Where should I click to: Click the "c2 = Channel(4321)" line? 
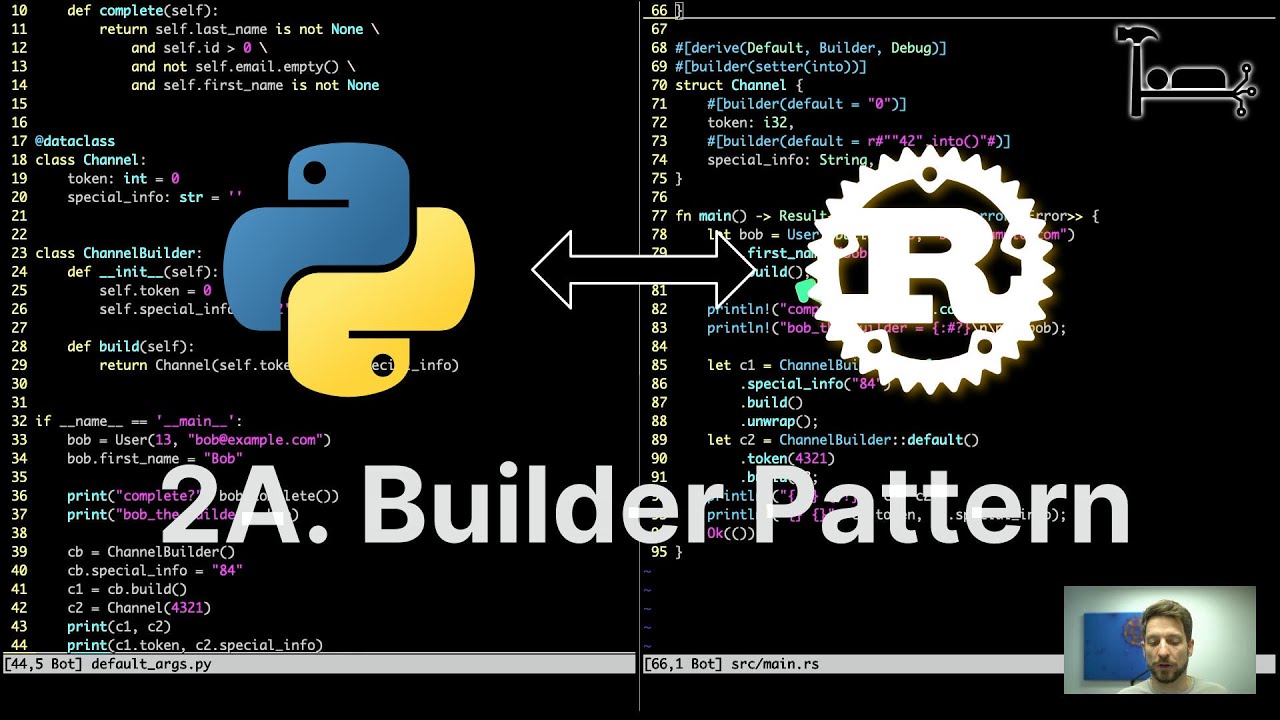coord(139,608)
